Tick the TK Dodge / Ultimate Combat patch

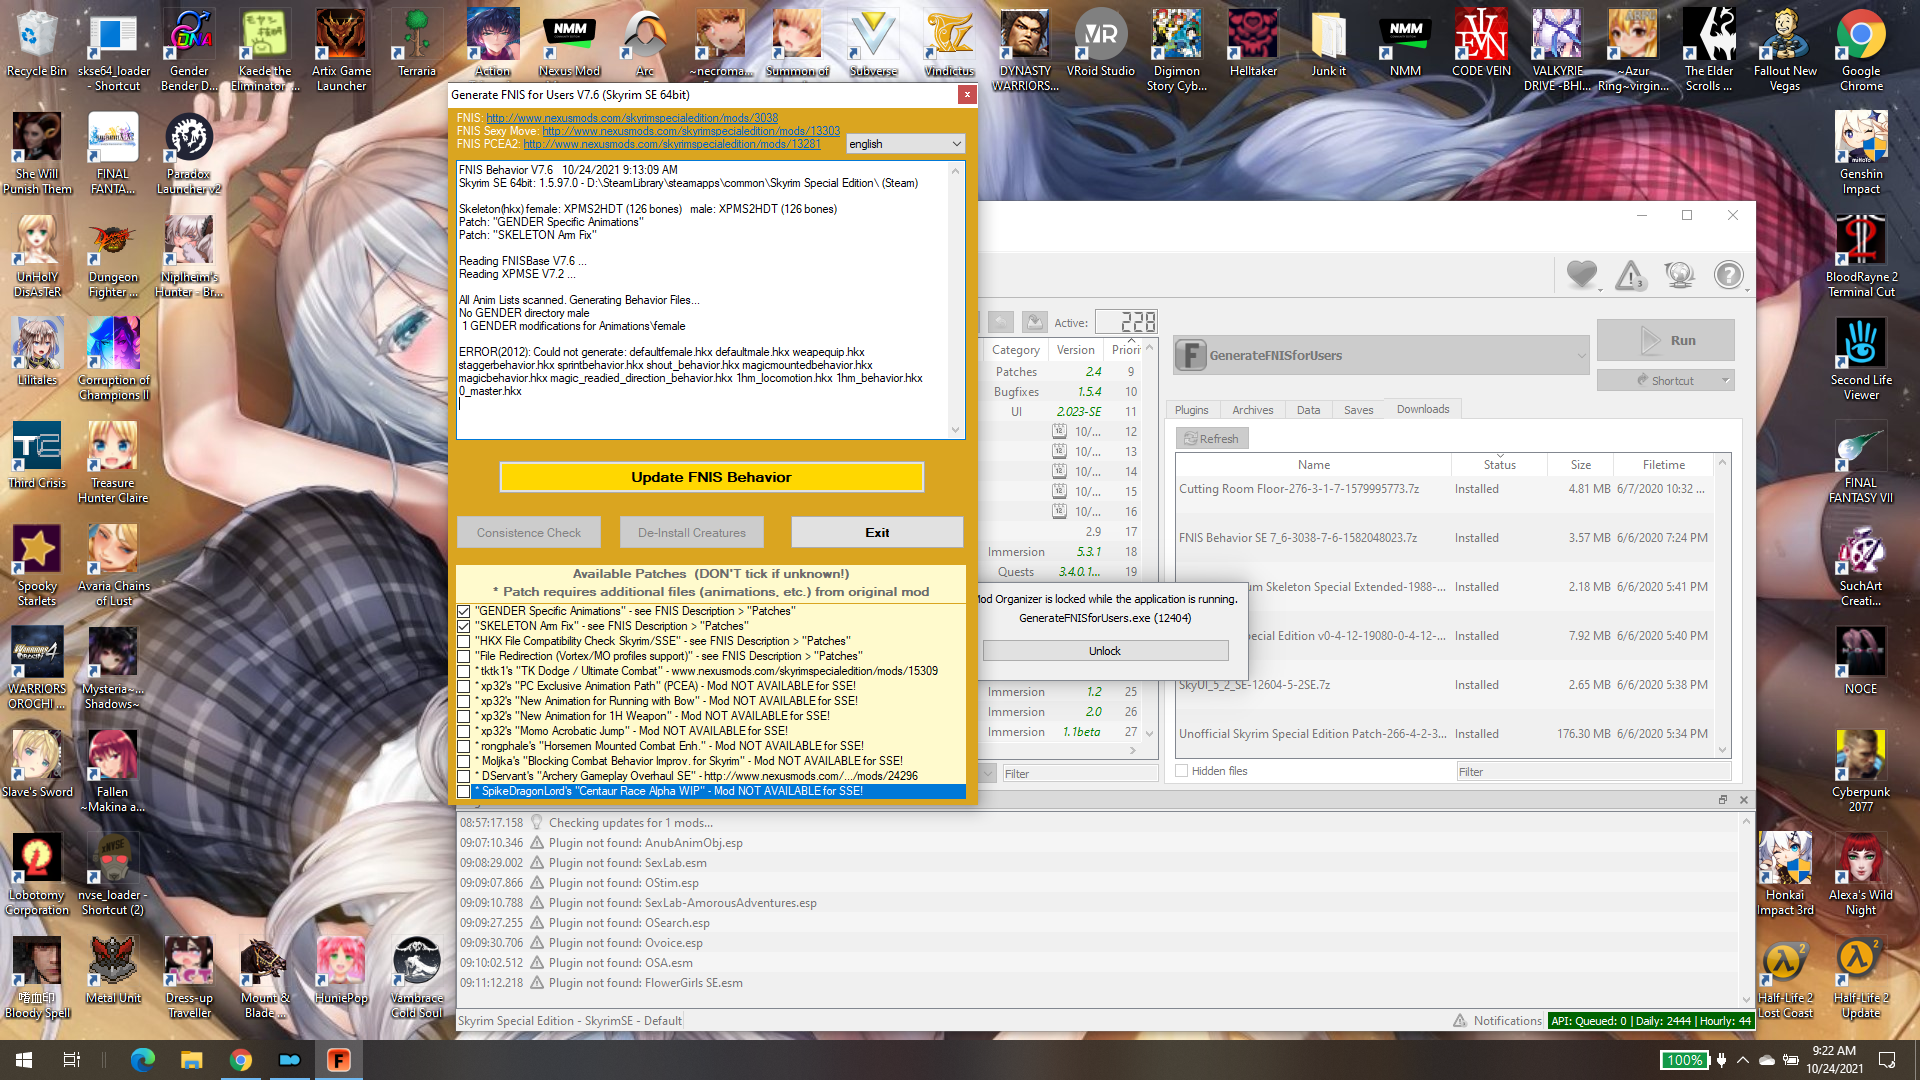[464, 671]
